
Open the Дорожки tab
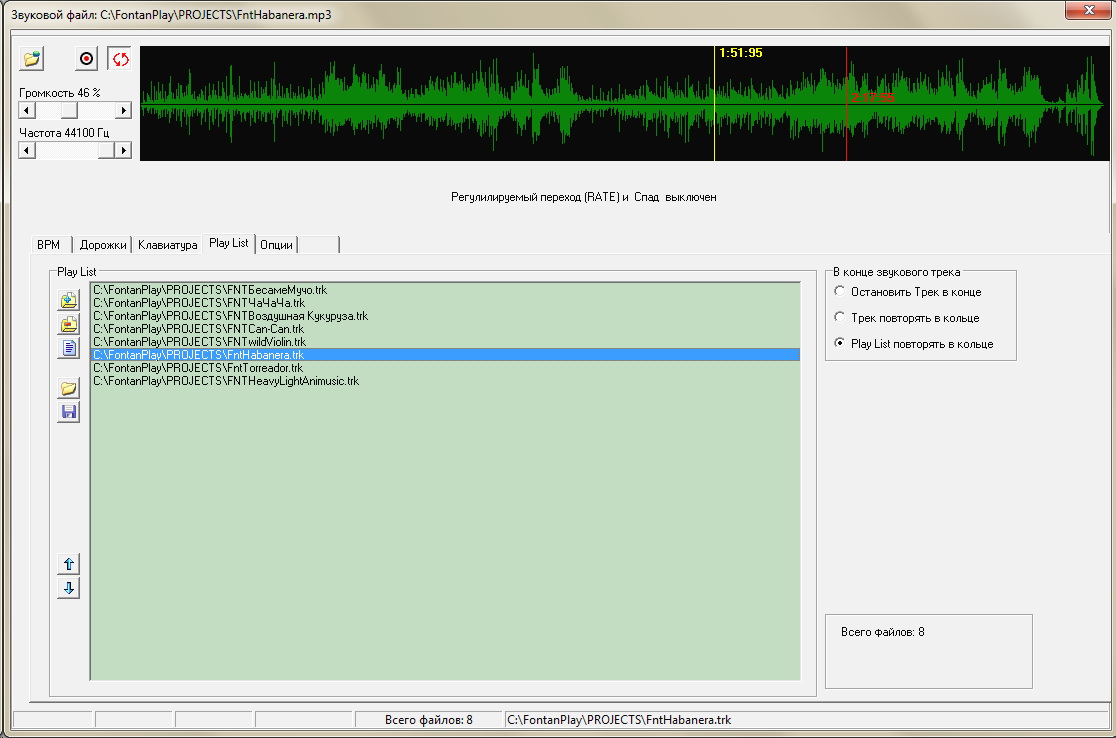pyautogui.click(x=103, y=245)
